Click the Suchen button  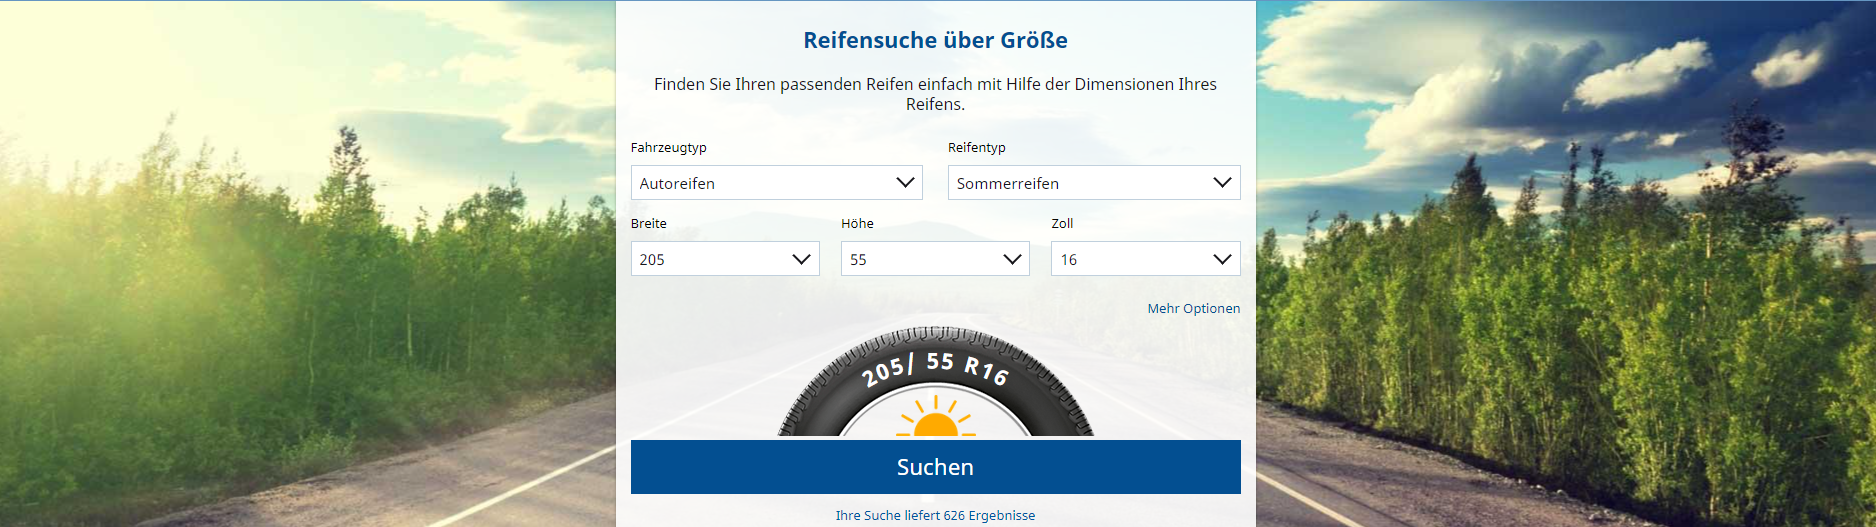pos(935,467)
